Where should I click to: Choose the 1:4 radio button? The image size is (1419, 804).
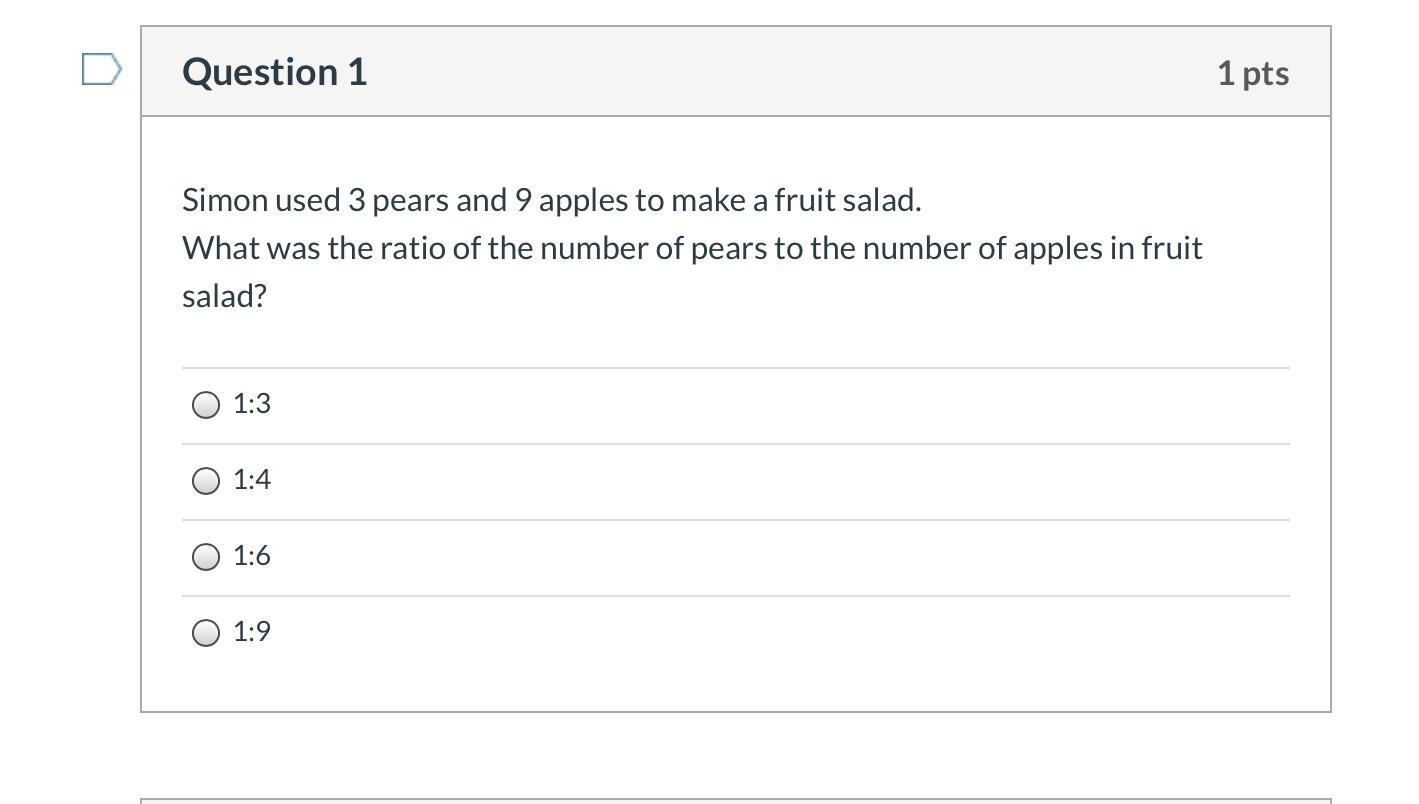[x=206, y=481]
